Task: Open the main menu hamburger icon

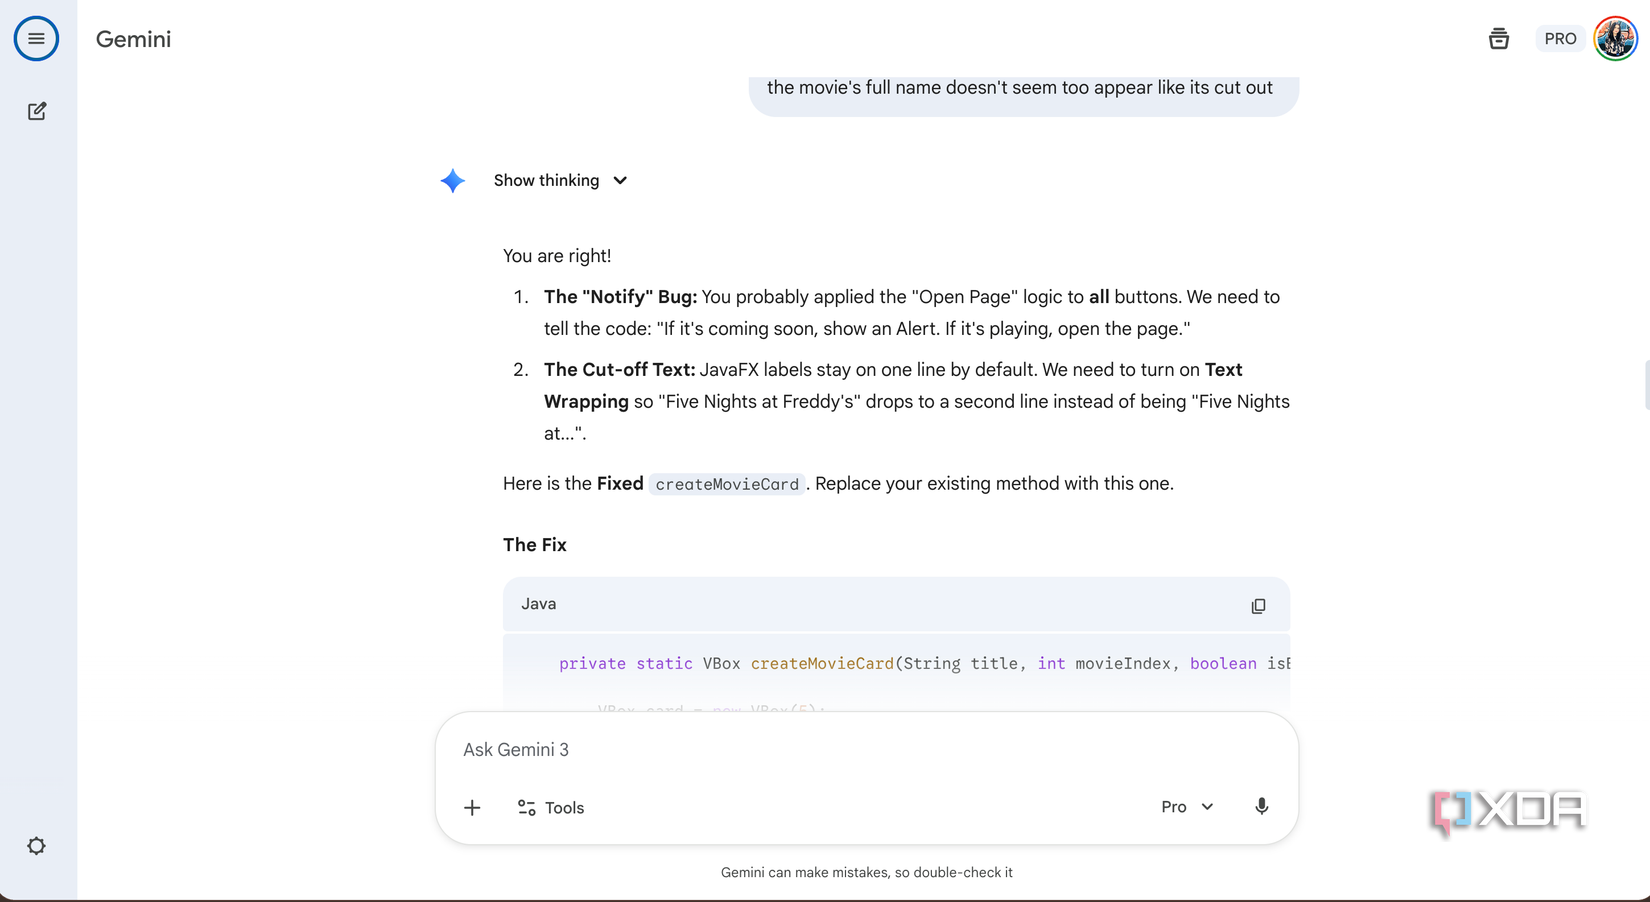Action: pos(36,39)
